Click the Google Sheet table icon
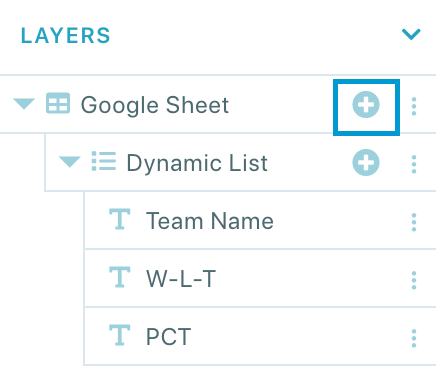 pyautogui.click(x=58, y=103)
